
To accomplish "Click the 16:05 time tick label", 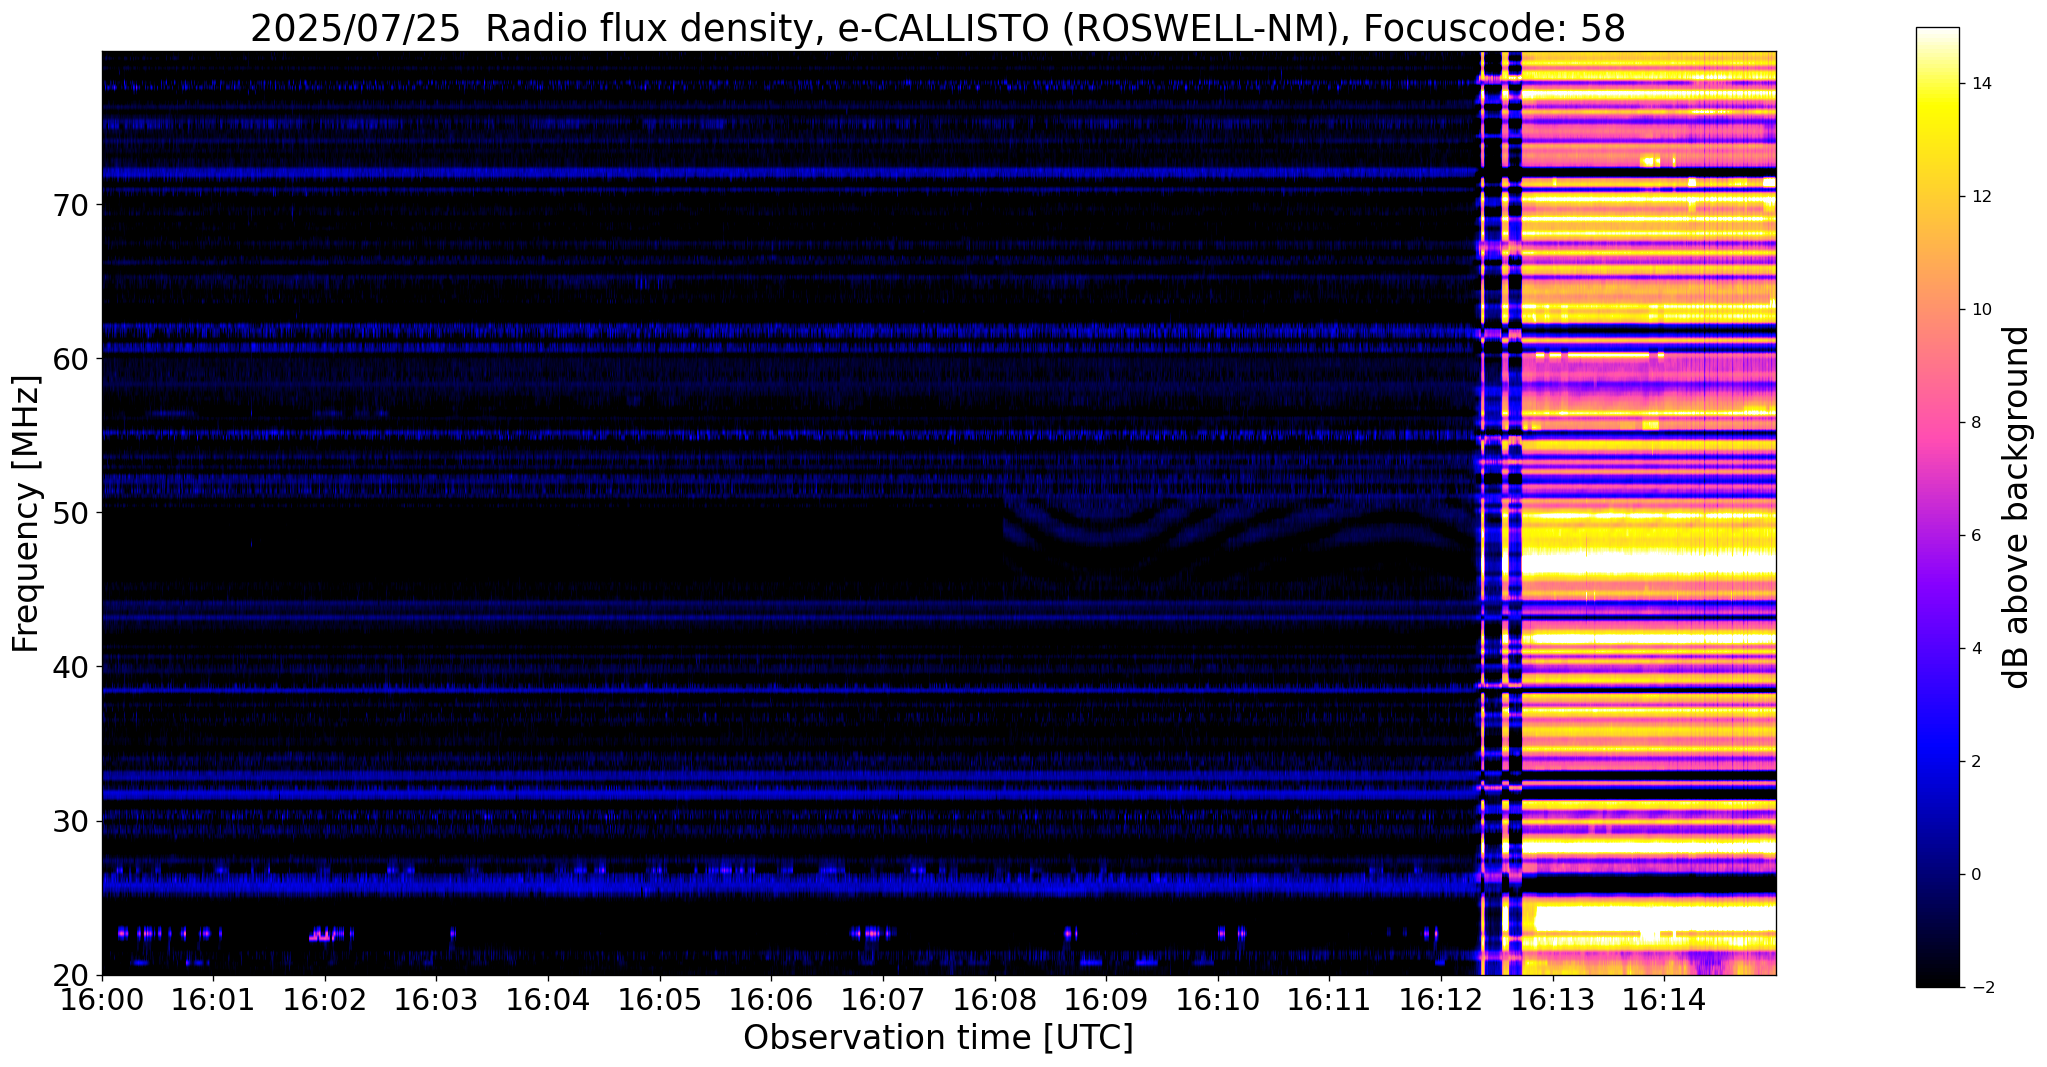I will click(x=660, y=1001).
